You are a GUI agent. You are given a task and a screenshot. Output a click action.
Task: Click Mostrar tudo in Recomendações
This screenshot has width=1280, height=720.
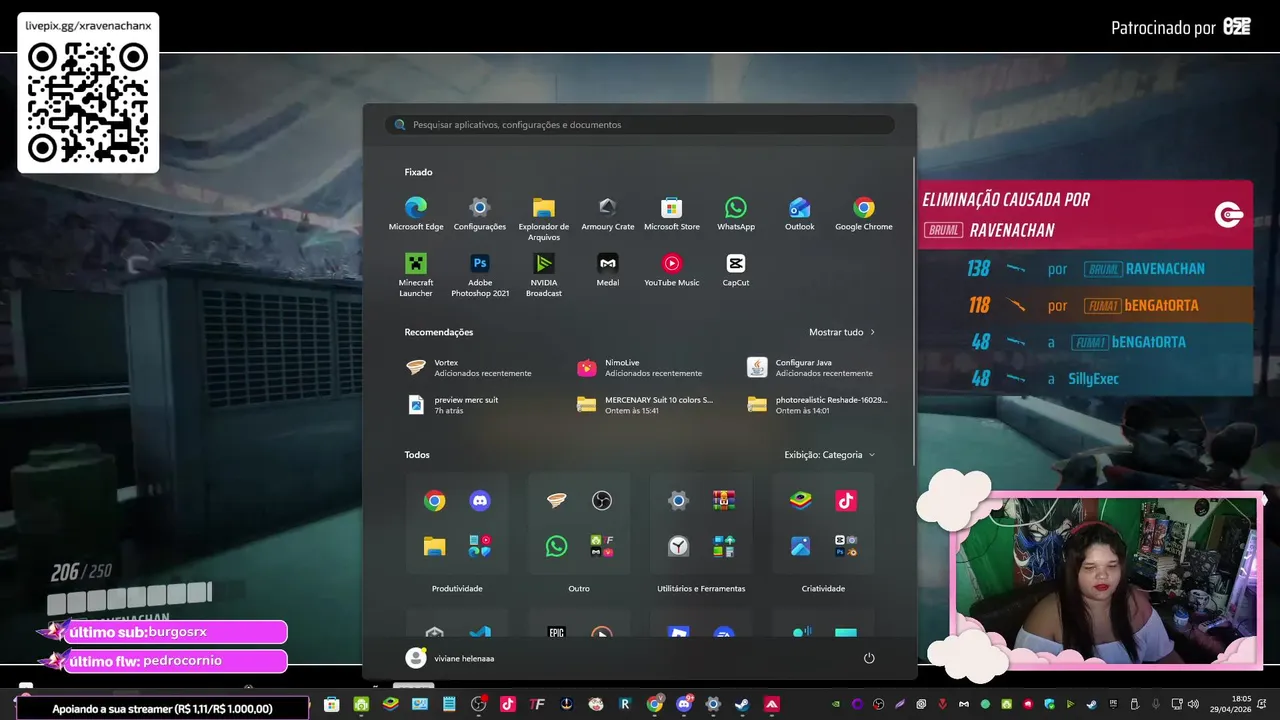pos(842,332)
